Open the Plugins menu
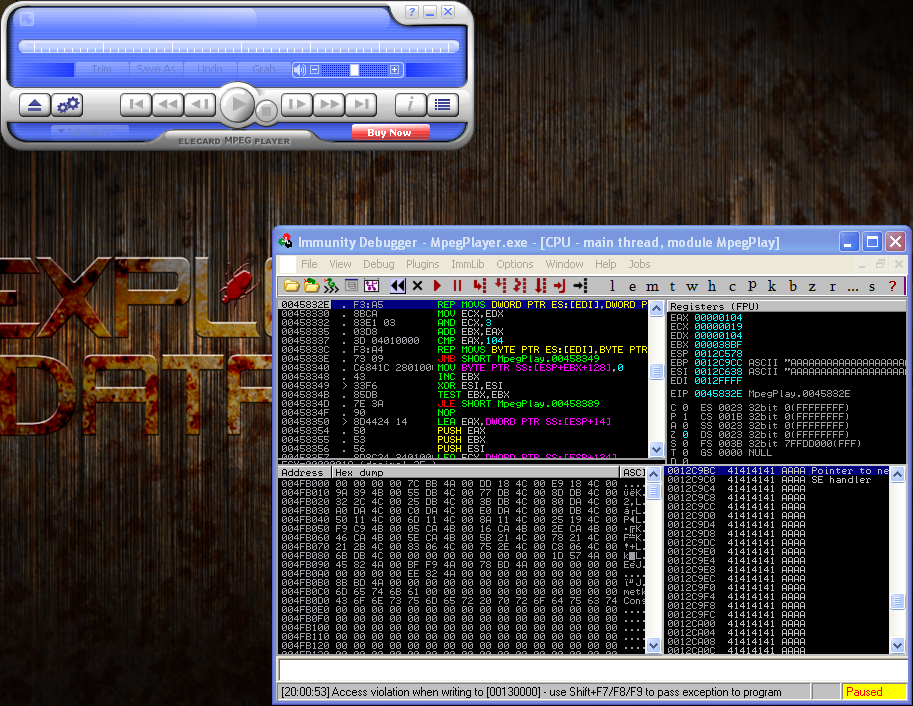This screenshot has width=913, height=706. [x=423, y=264]
